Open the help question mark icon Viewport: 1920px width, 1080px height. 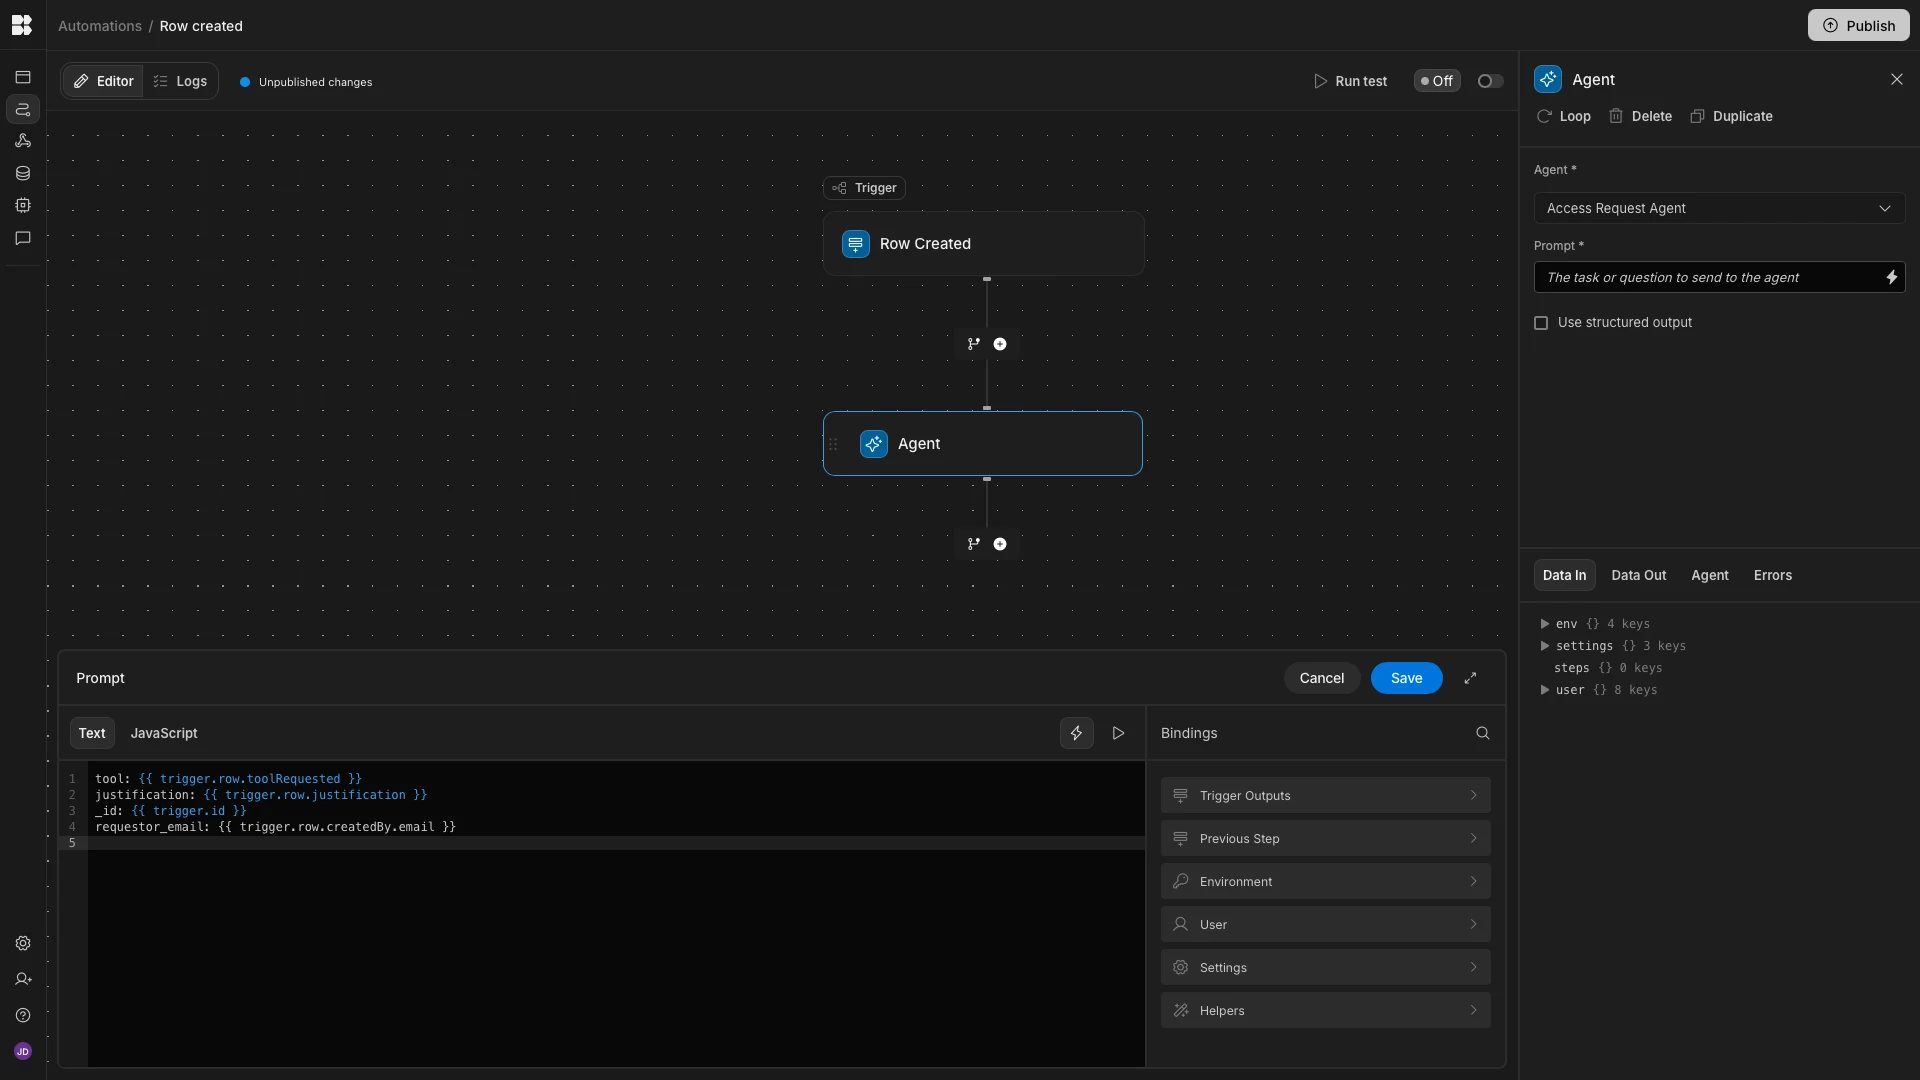click(x=22, y=1015)
